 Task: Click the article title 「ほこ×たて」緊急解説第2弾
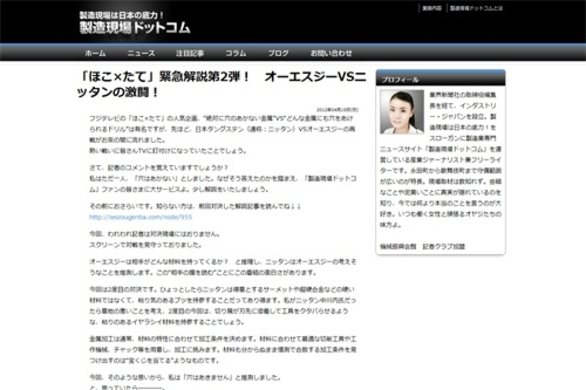(222, 84)
